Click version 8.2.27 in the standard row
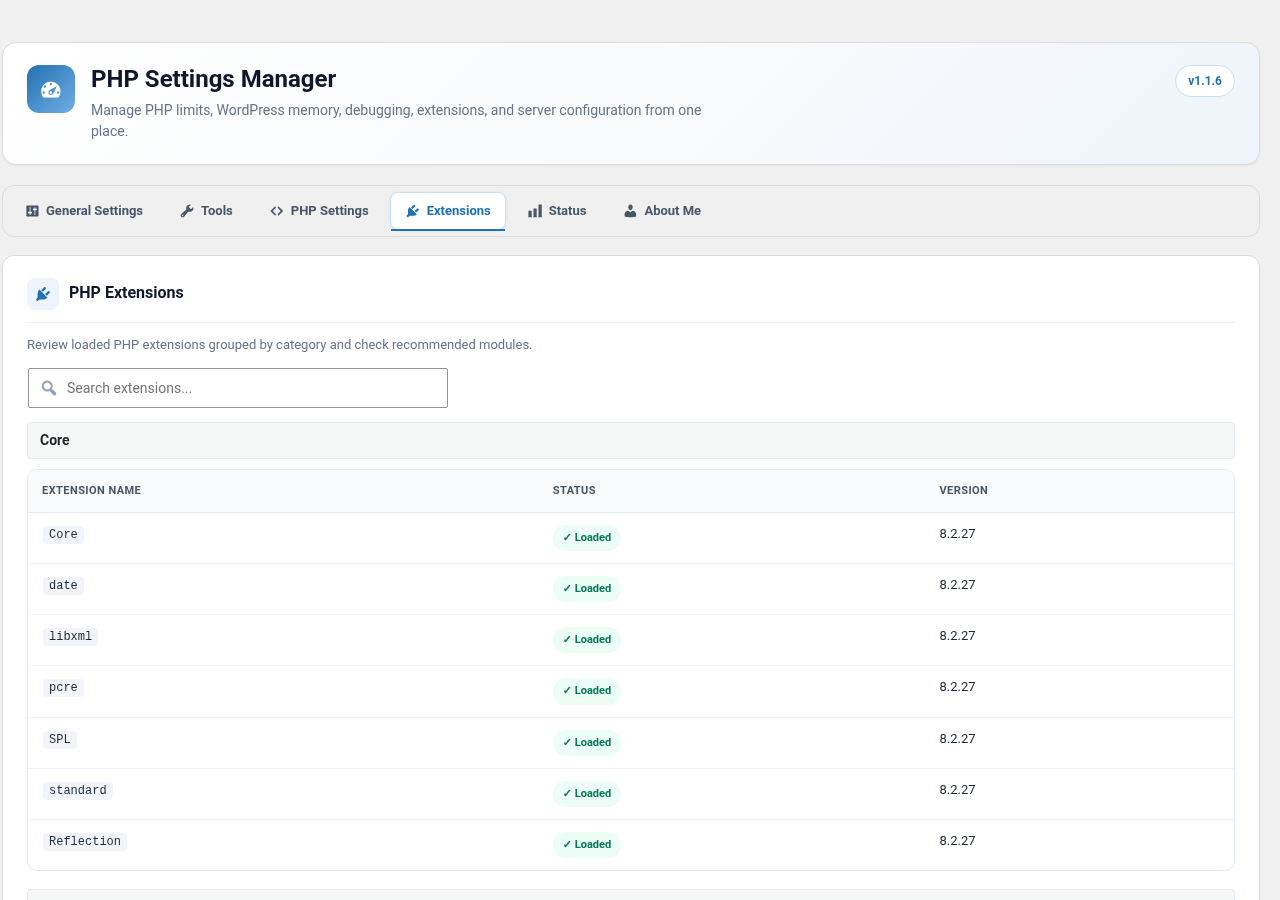The image size is (1280, 900). (957, 790)
